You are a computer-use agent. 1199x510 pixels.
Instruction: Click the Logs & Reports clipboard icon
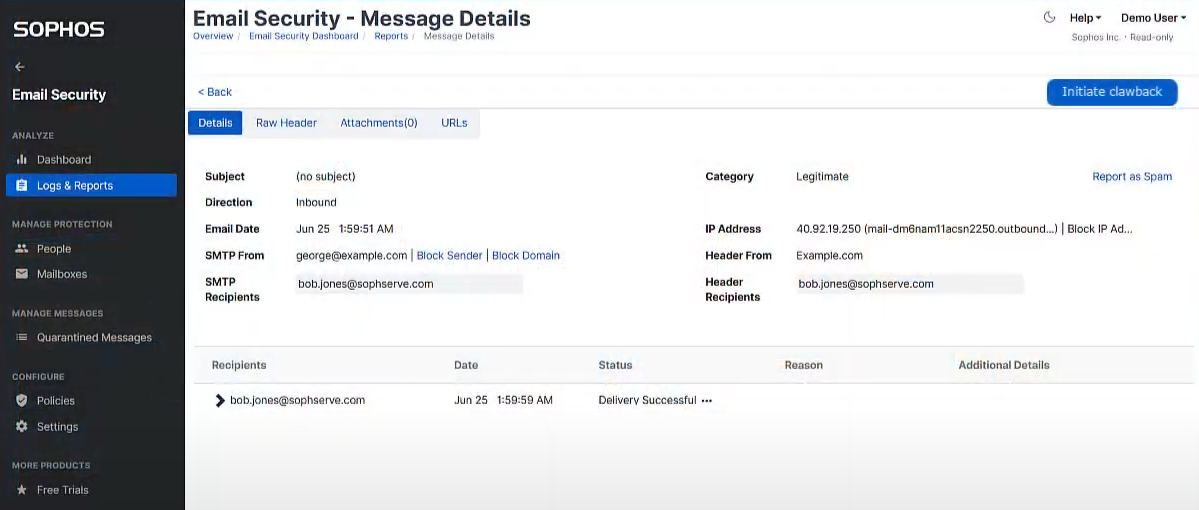coord(21,186)
